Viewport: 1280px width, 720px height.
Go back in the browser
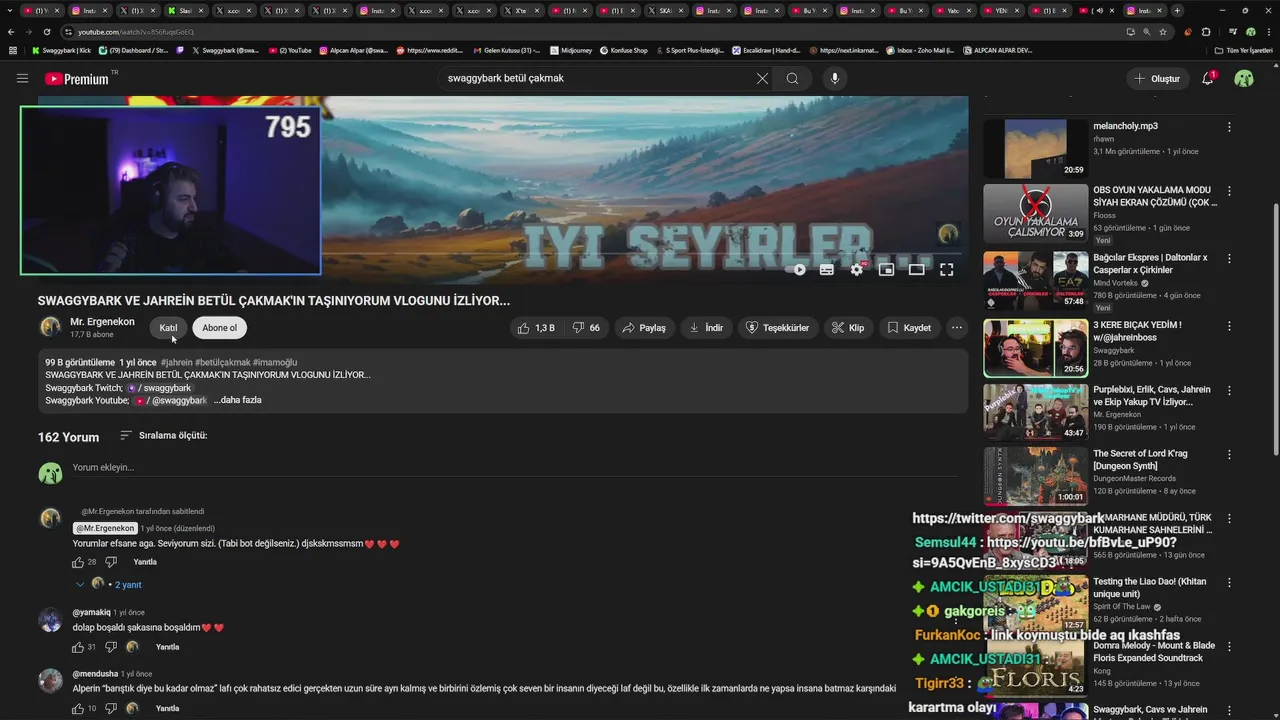[12, 32]
